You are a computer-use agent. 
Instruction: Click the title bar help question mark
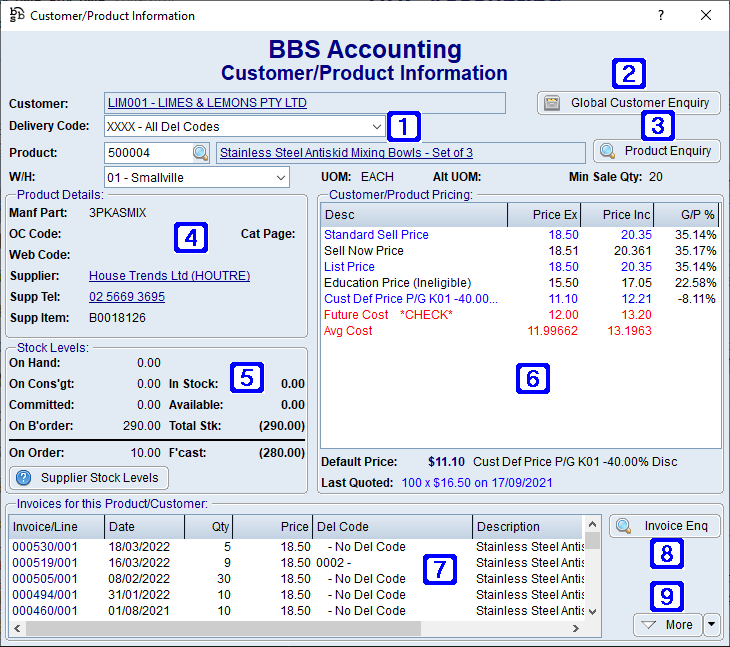coord(660,16)
